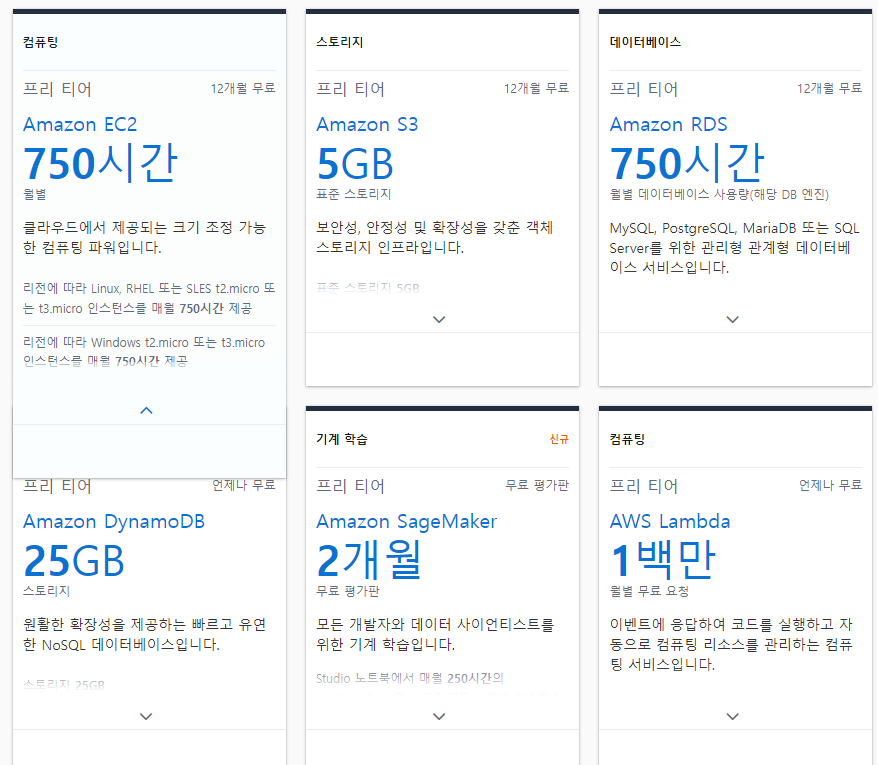Click '프리 티어' label on the SageMaker card
Screen dimensions: 878x765
[x=351, y=486]
